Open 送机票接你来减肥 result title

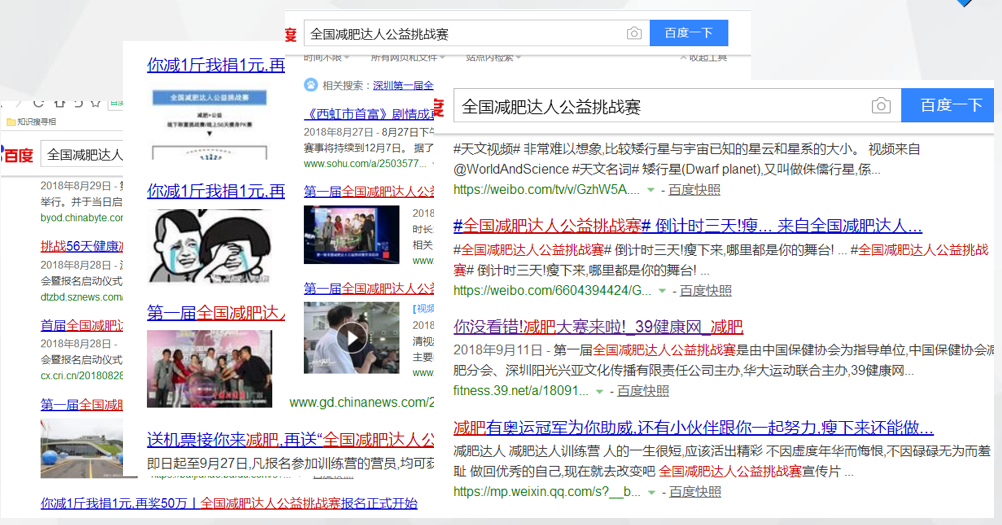tap(290, 439)
